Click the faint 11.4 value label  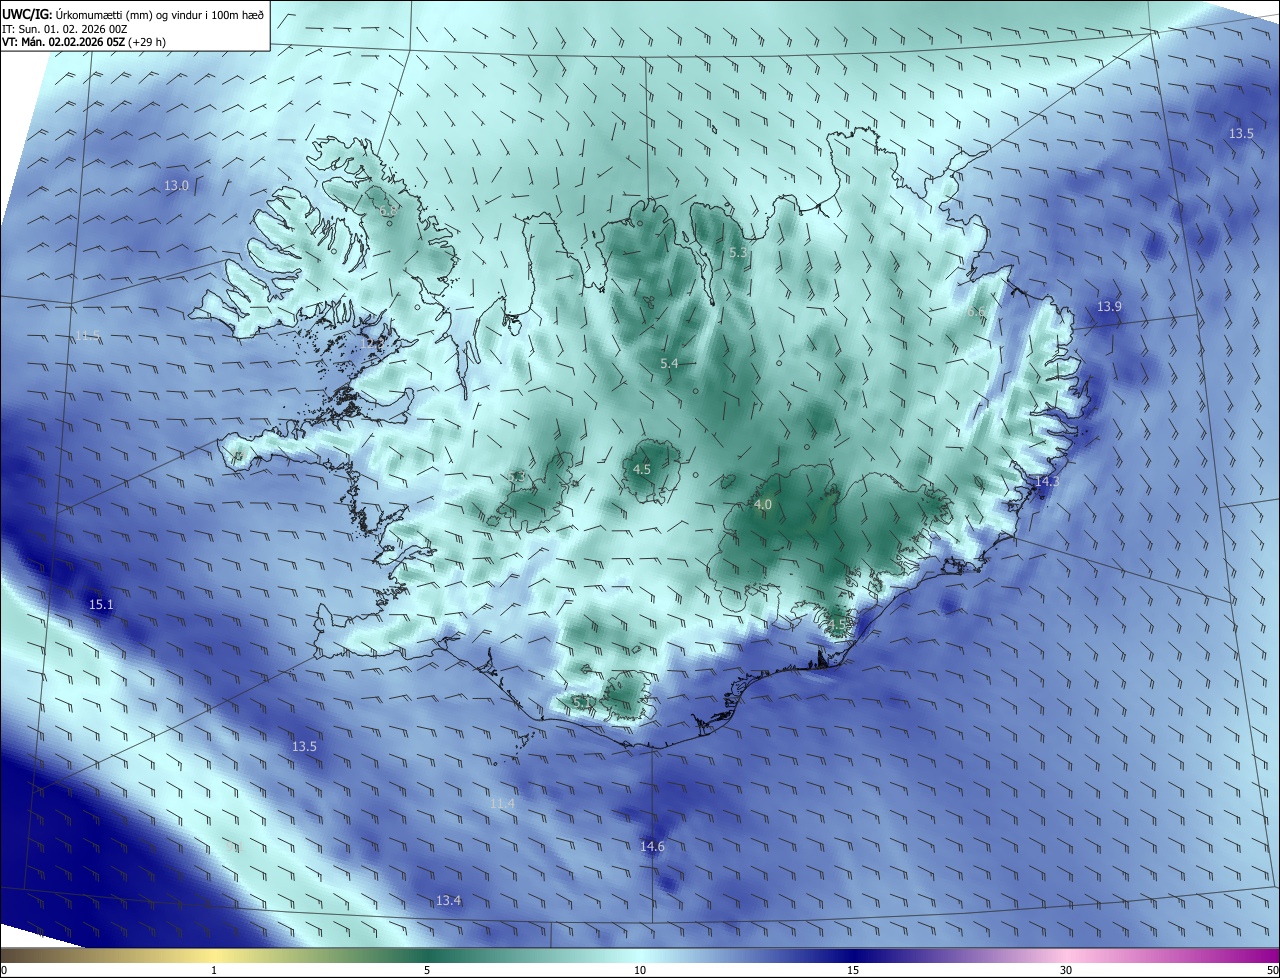(502, 803)
